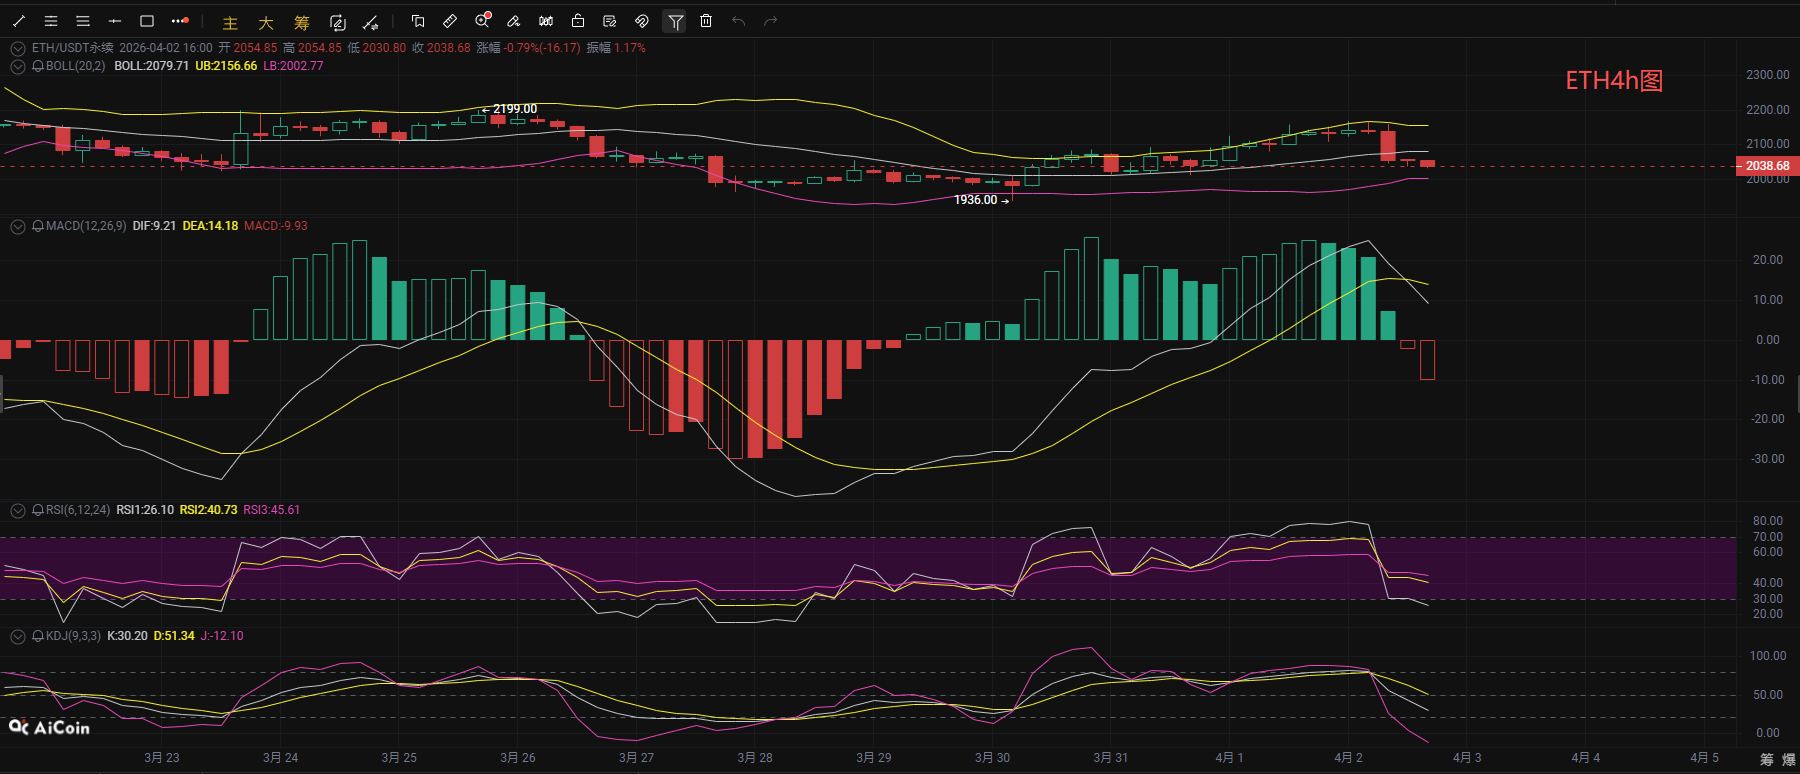Set alert via bell next to MACD
Image resolution: width=1800 pixels, height=774 pixels.
[38, 227]
